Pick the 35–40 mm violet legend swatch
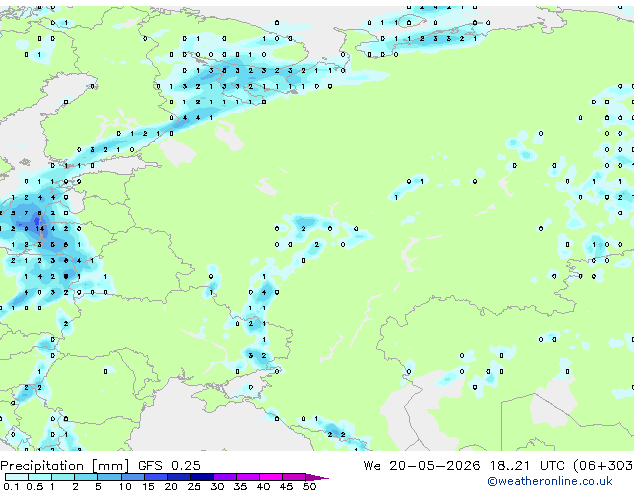Screen dimensions: 634x490 point(248,477)
